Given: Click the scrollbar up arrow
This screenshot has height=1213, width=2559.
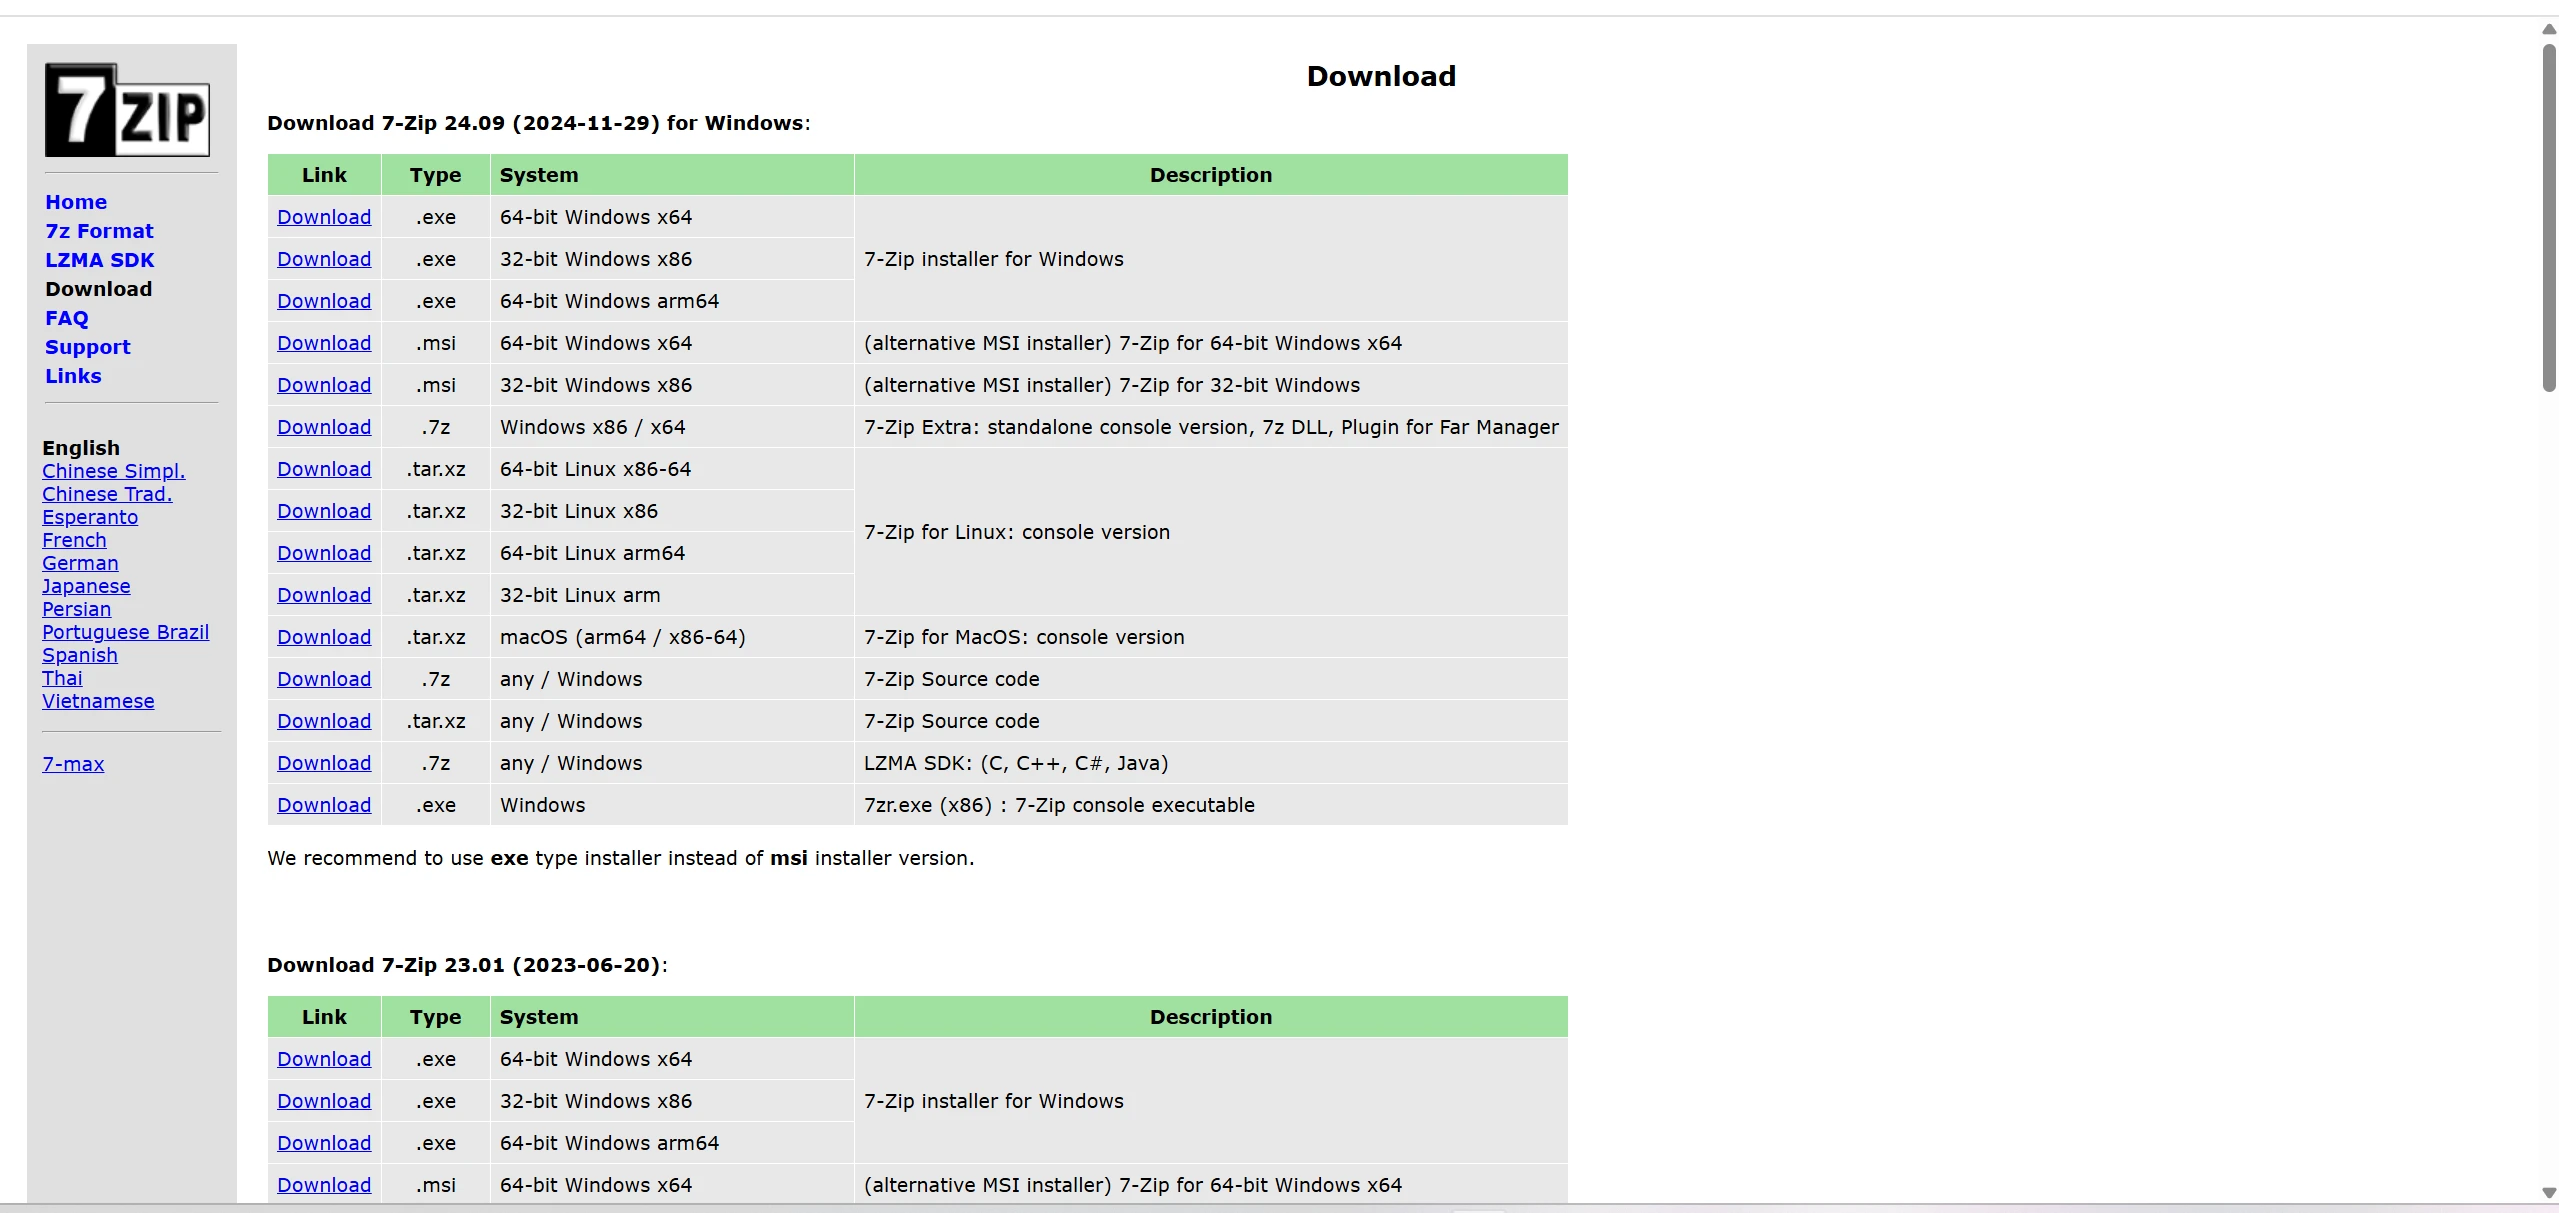Looking at the screenshot, I should [x=2549, y=29].
